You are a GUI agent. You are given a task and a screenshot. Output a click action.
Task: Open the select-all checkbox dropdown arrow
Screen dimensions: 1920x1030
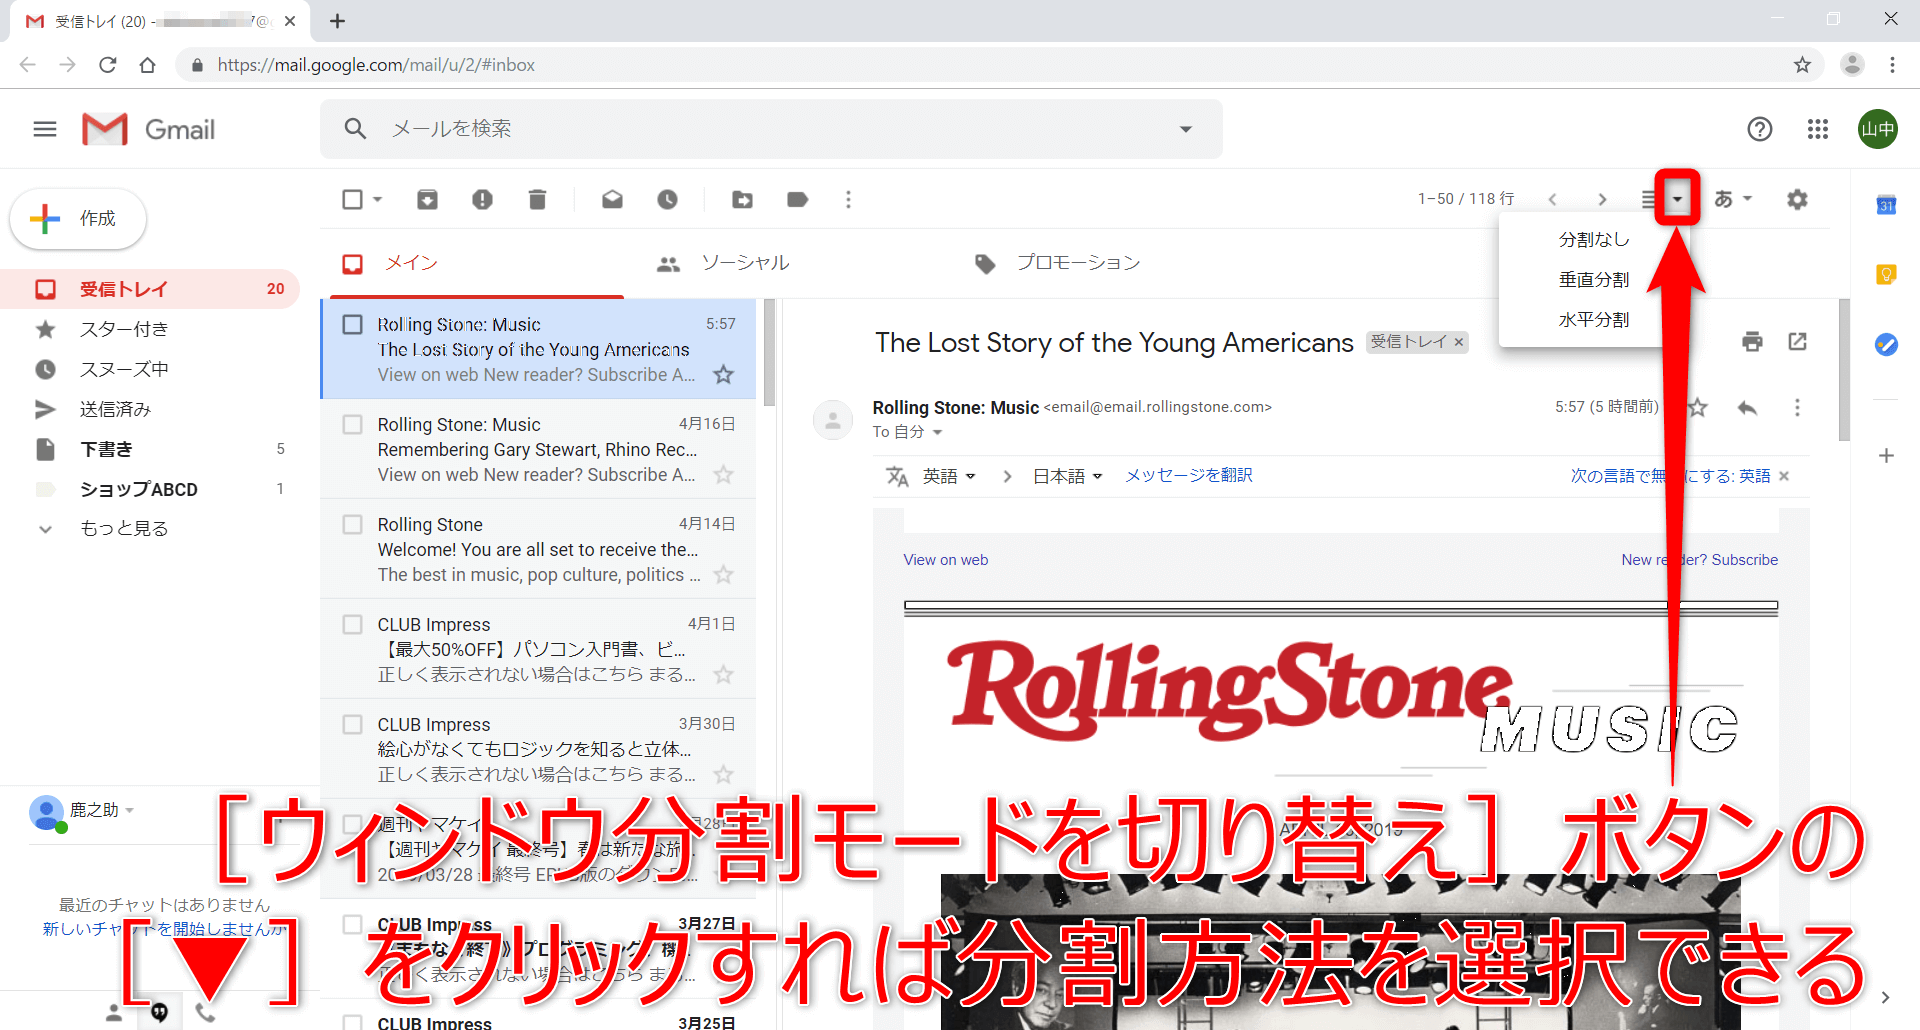pyautogui.click(x=378, y=199)
